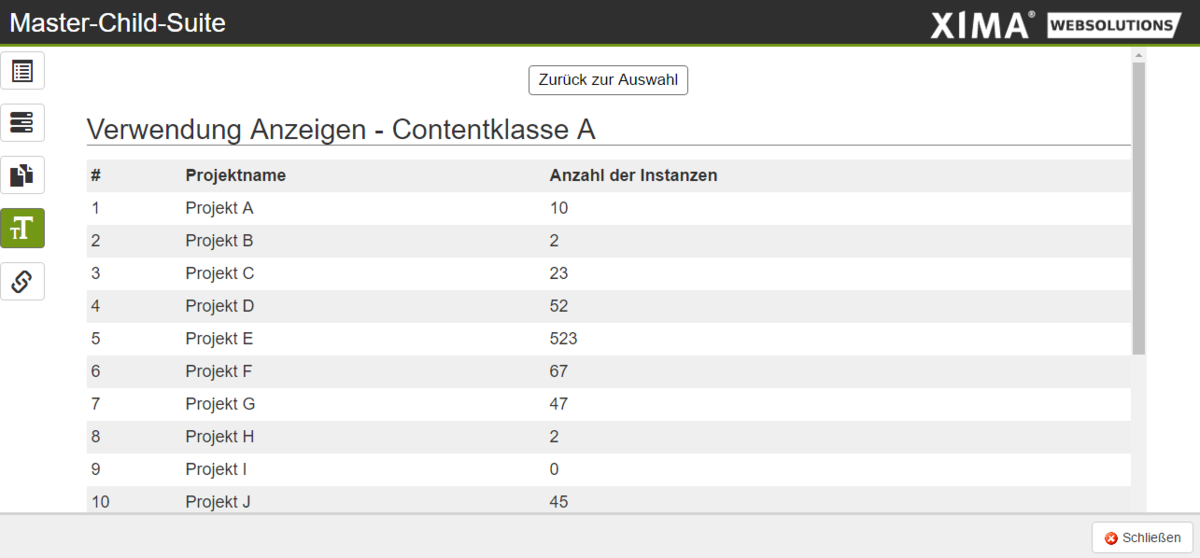Screen dimensions: 1200x558
Task: Open the list view sidebar icon
Action: click(x=22, y=71)
